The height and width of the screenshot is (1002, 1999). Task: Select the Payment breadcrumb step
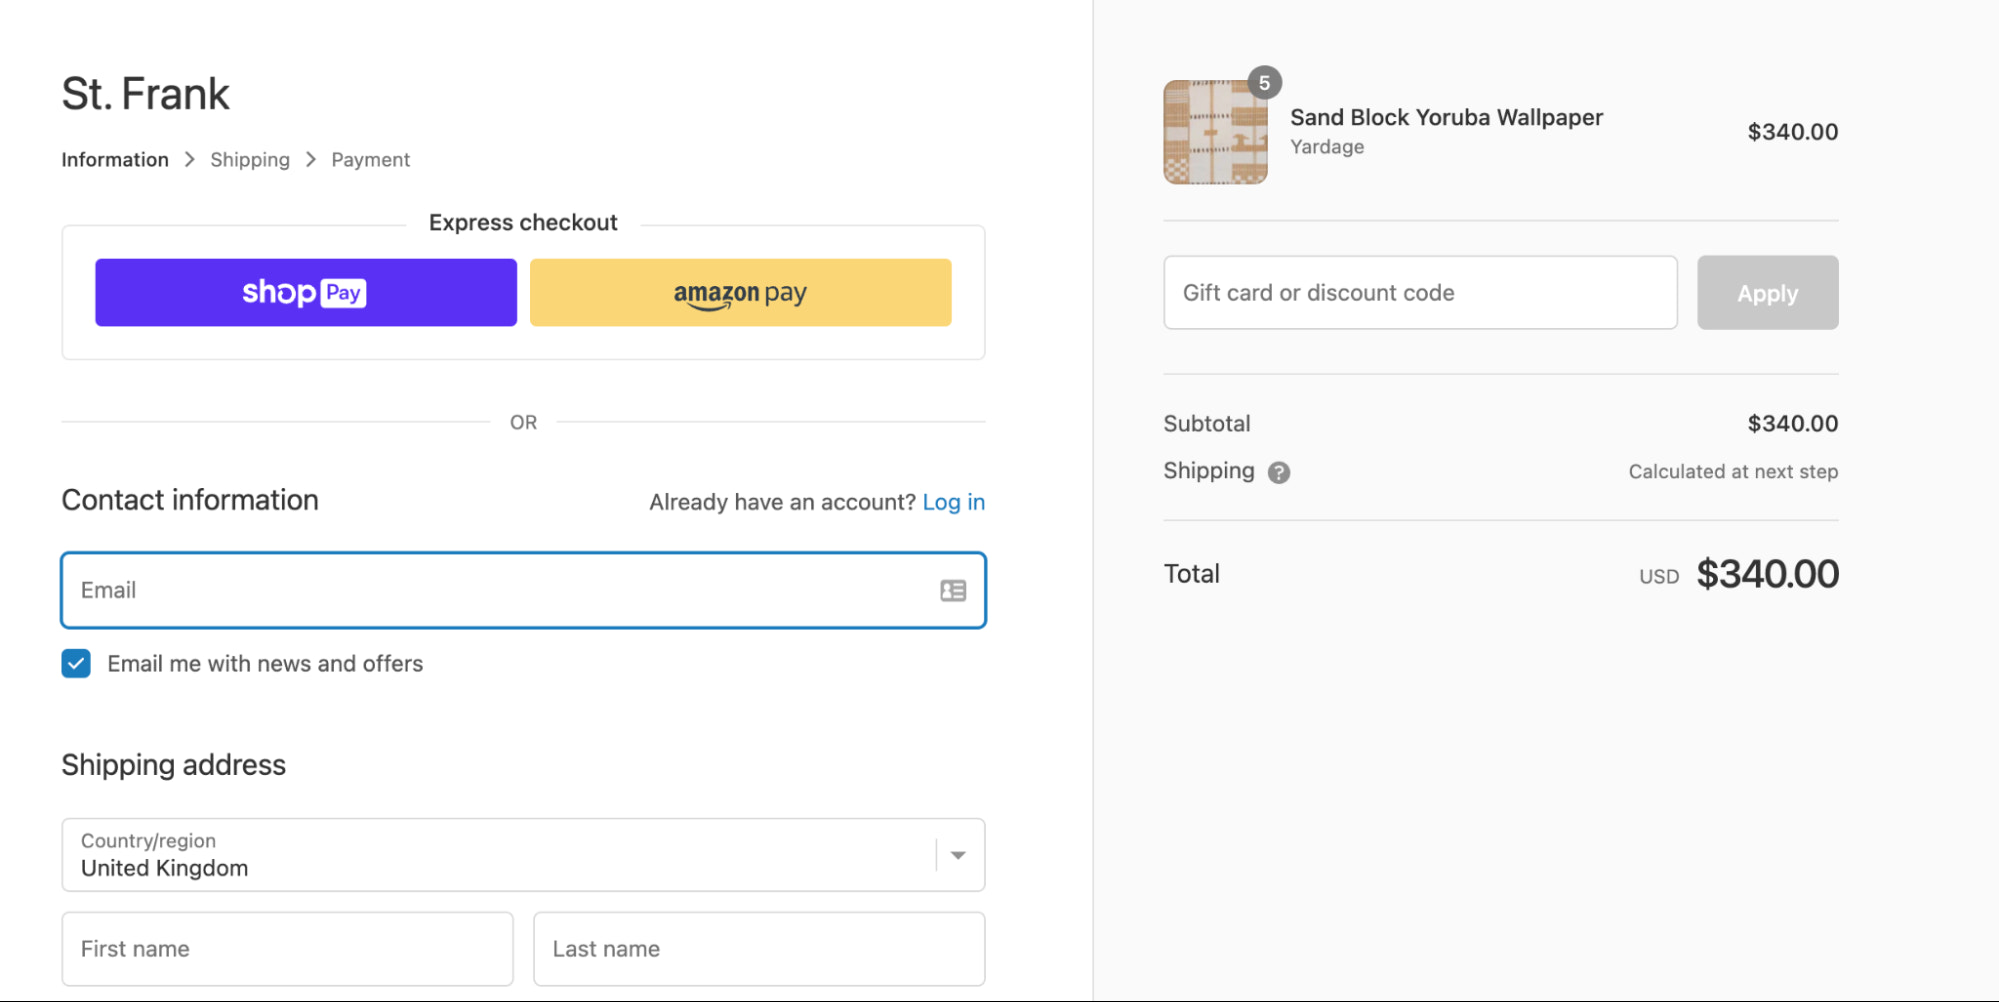[x=370, y=159]
